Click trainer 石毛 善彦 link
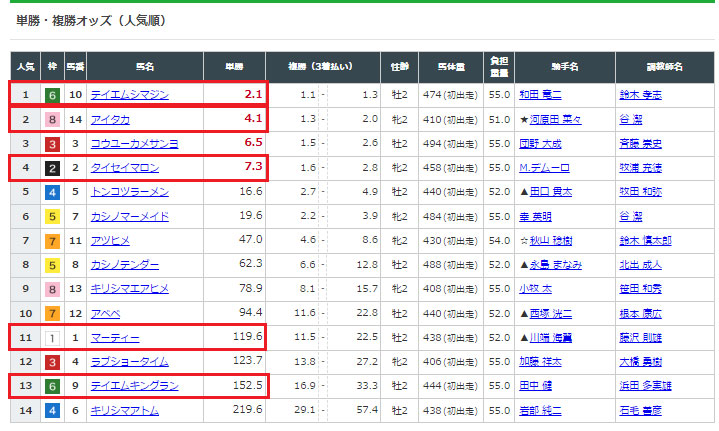719x431 pixels. (x=640, y=410)
